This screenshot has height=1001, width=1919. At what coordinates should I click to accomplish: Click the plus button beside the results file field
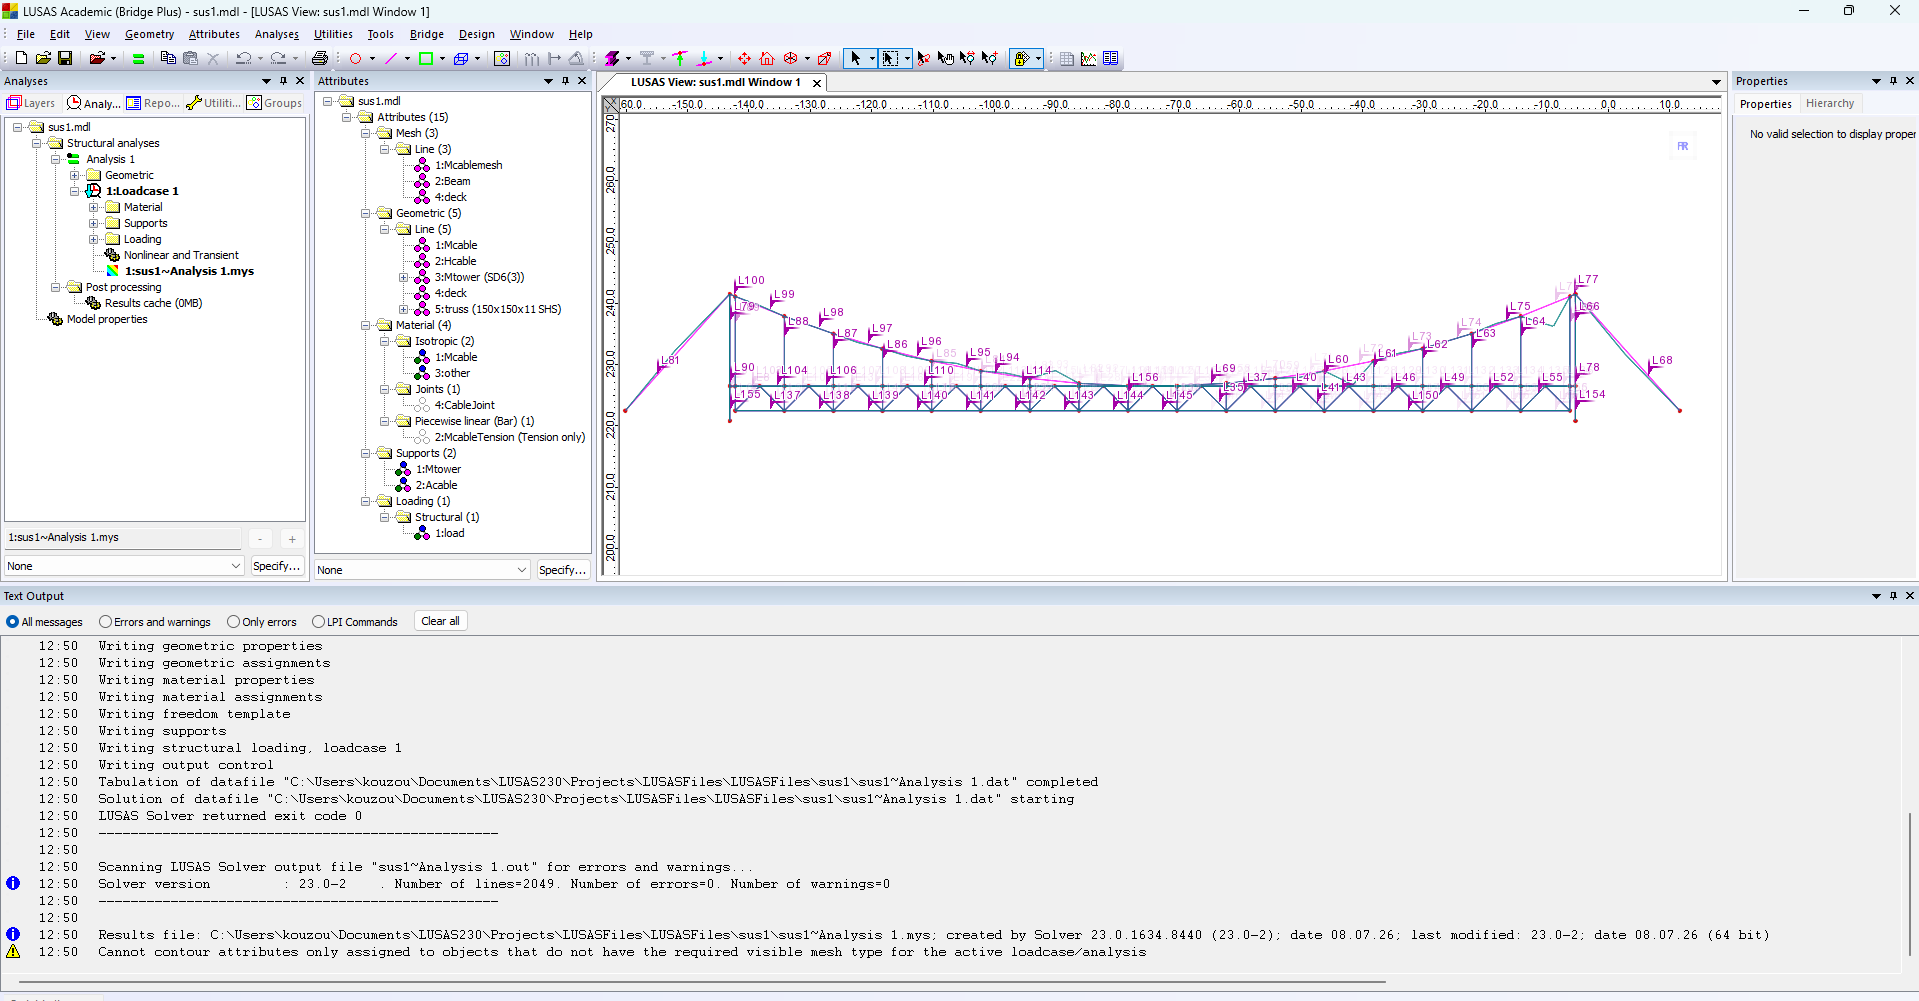[292, 539]
